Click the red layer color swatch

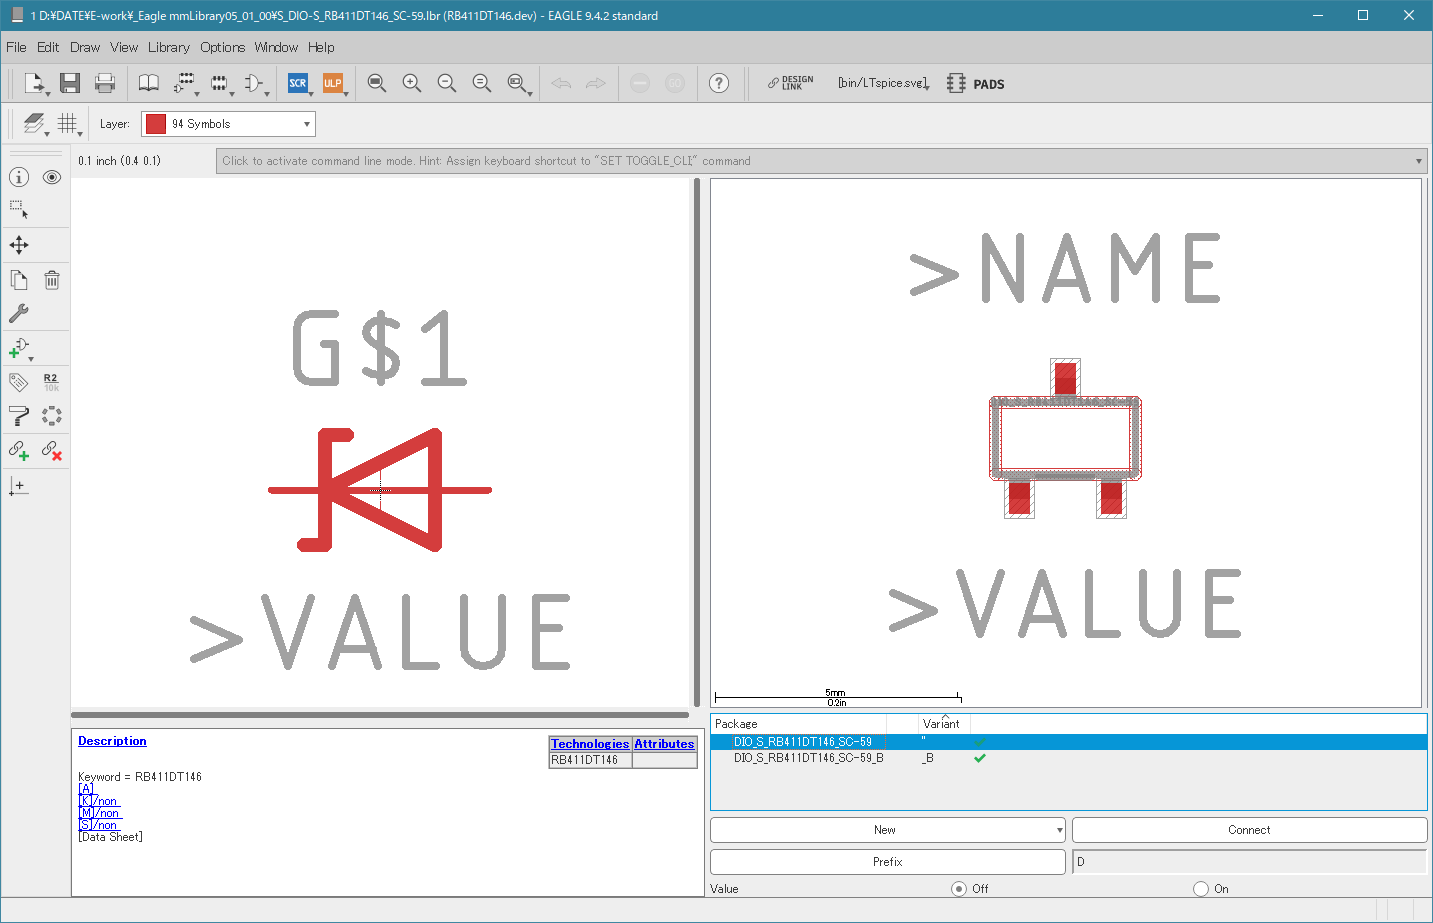[x=156, y=124]
